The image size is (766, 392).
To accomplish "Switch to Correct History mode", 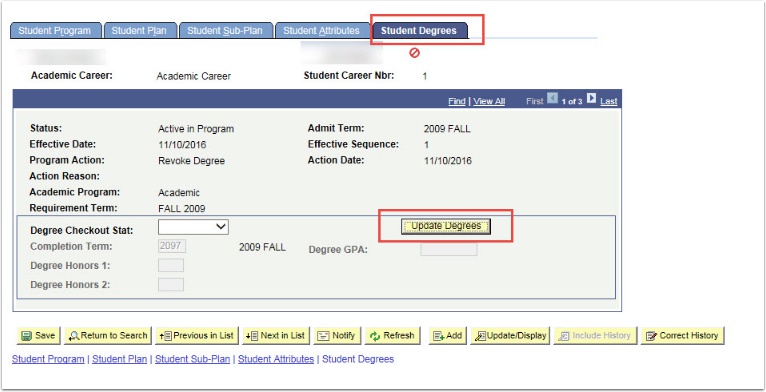I will (682, 336).
